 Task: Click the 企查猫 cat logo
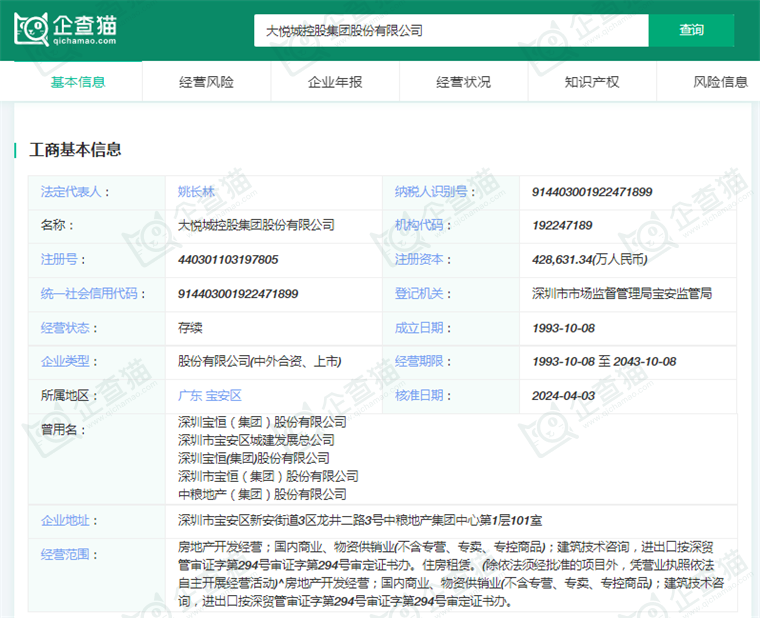[65, 30]
